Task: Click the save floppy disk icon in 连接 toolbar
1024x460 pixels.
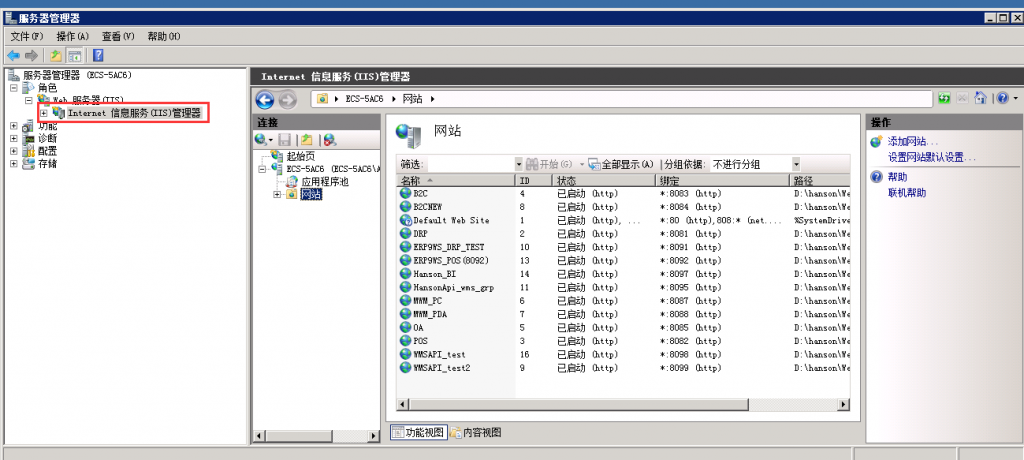Action: [284, 139]
